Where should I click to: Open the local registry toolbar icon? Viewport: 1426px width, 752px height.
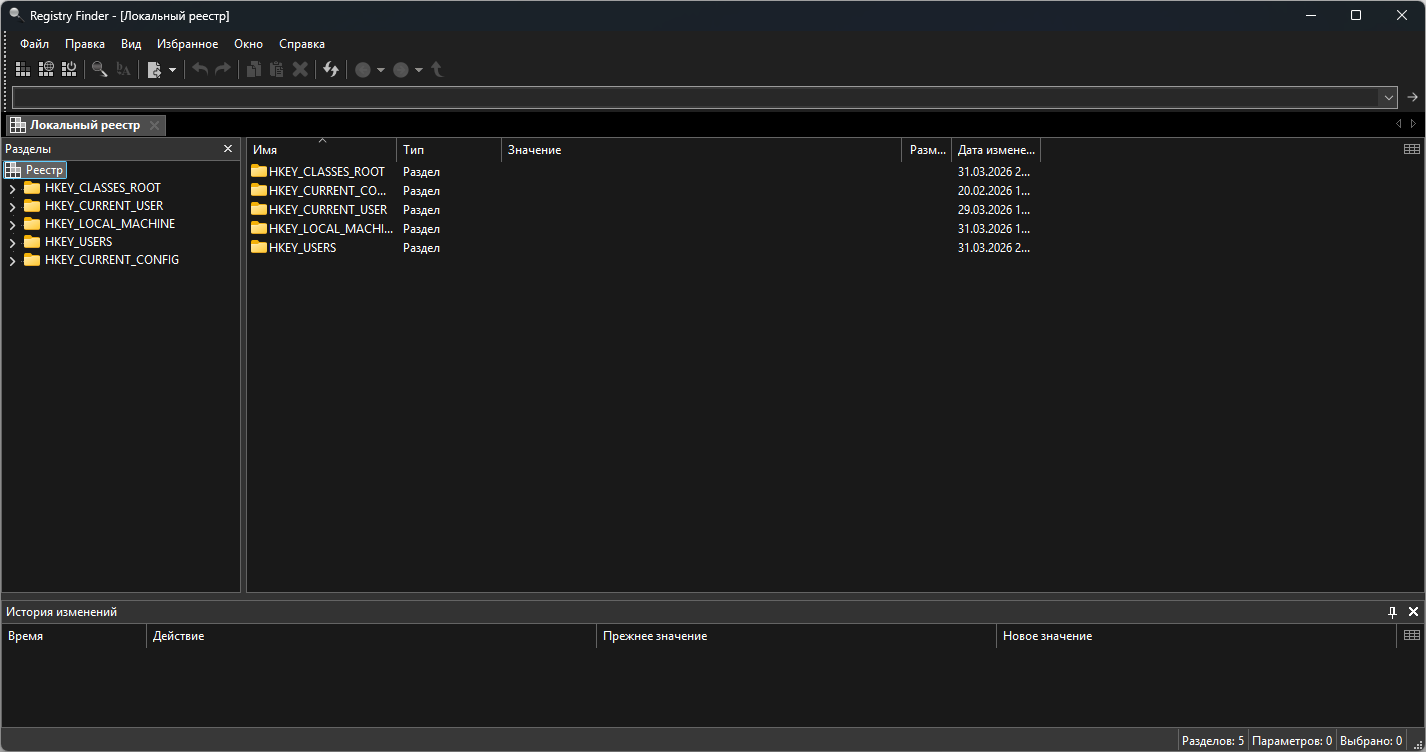pos(23,69)
